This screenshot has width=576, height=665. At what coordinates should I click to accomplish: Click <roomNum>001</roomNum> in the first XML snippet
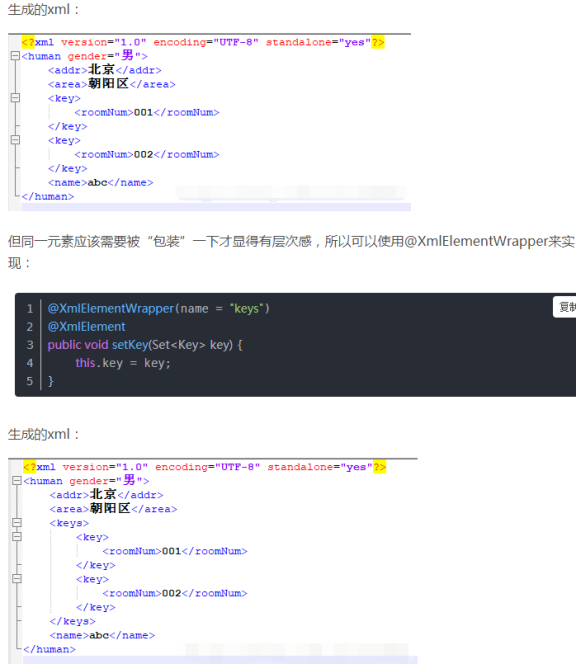147,112
